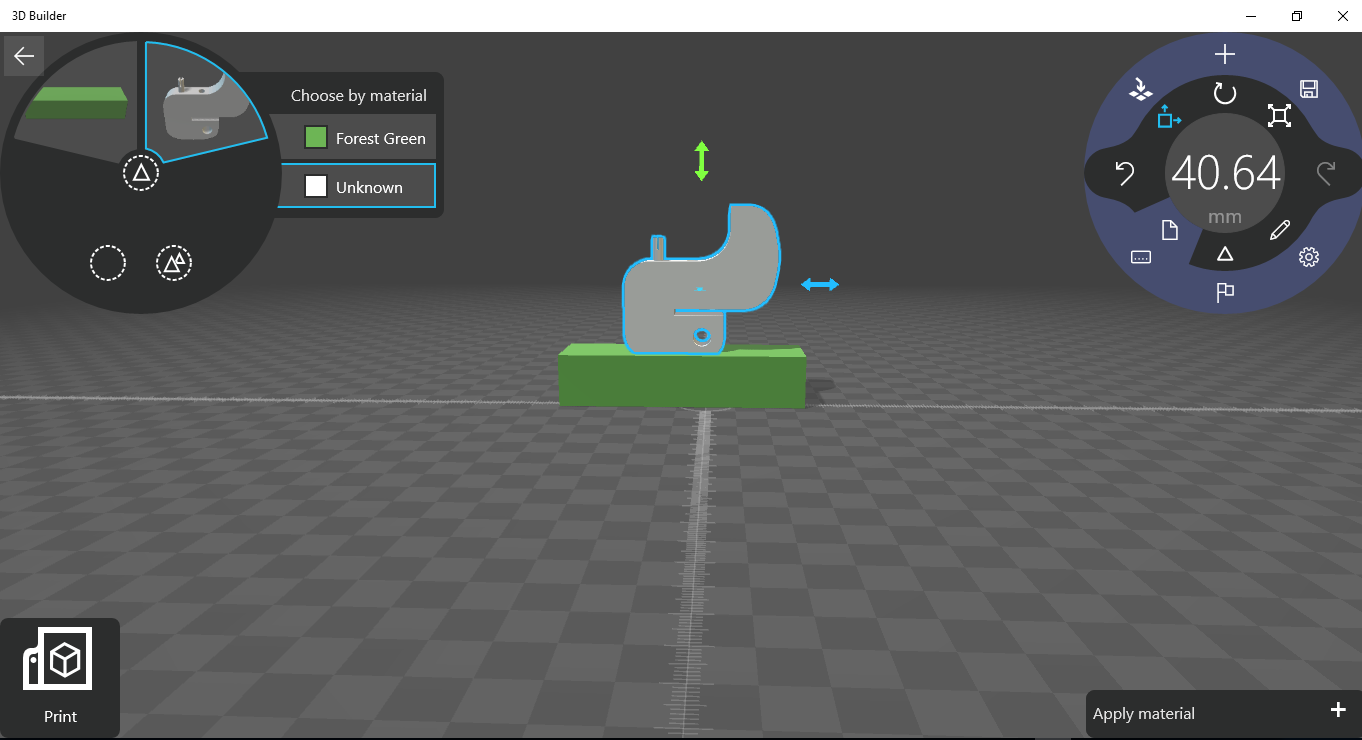
Task: Click the back arrow to exit selection
Action: click(23, 55)
